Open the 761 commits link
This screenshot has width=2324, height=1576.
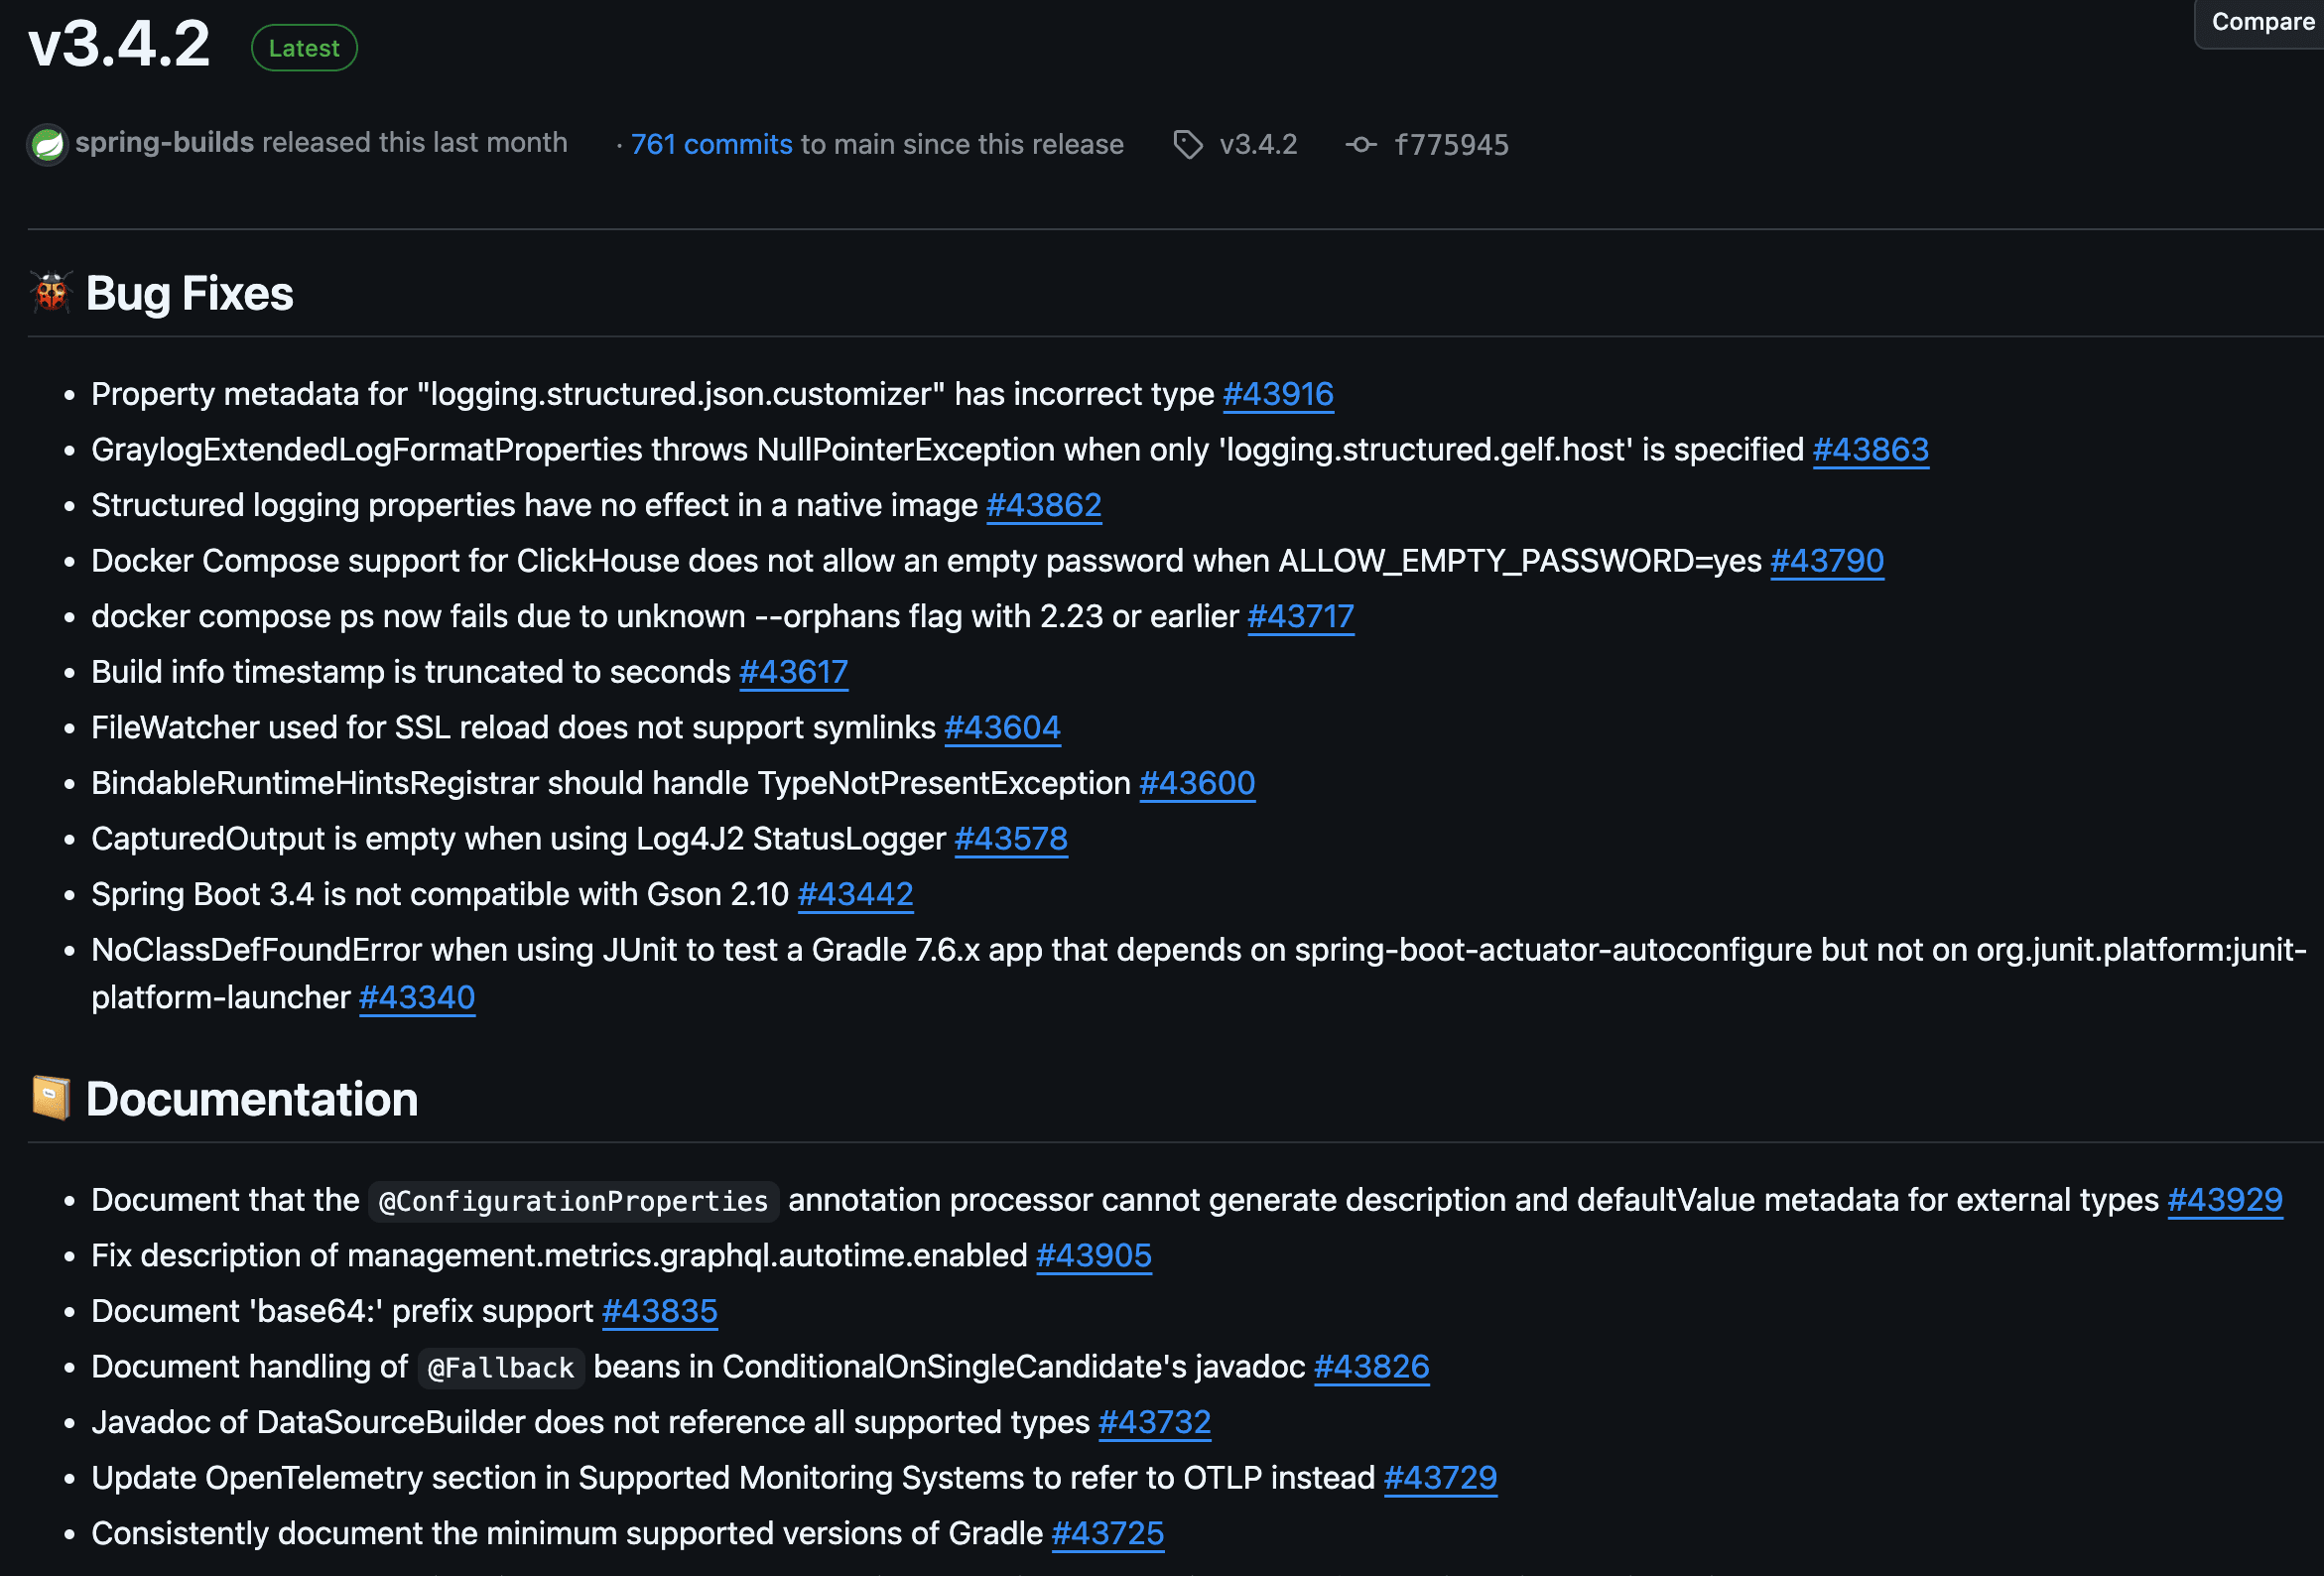pos(711,145)
